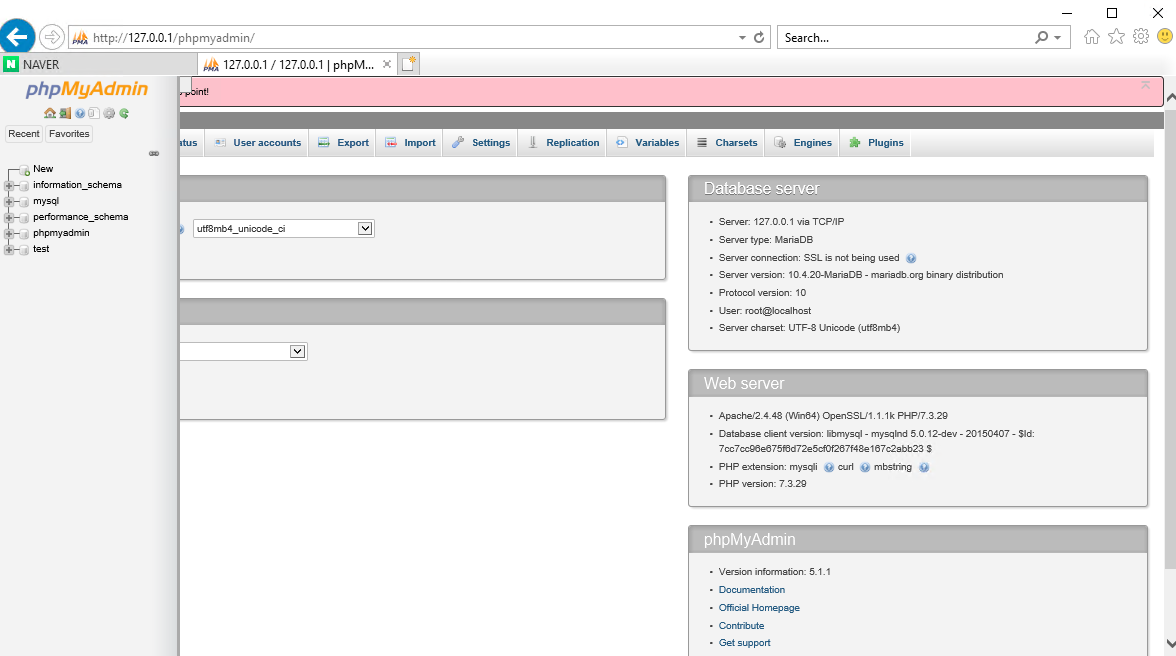Click the phpMyAdmin logo

click(x=87, y=90)
